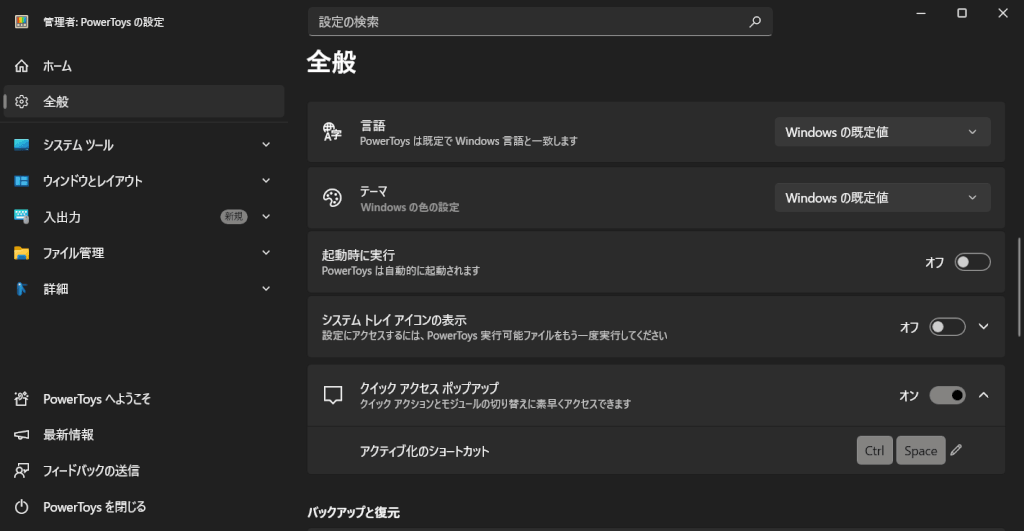Click the PowerToys を閉じる power icon
Screen dimensions: 1024x531
[x=22, y=506]
